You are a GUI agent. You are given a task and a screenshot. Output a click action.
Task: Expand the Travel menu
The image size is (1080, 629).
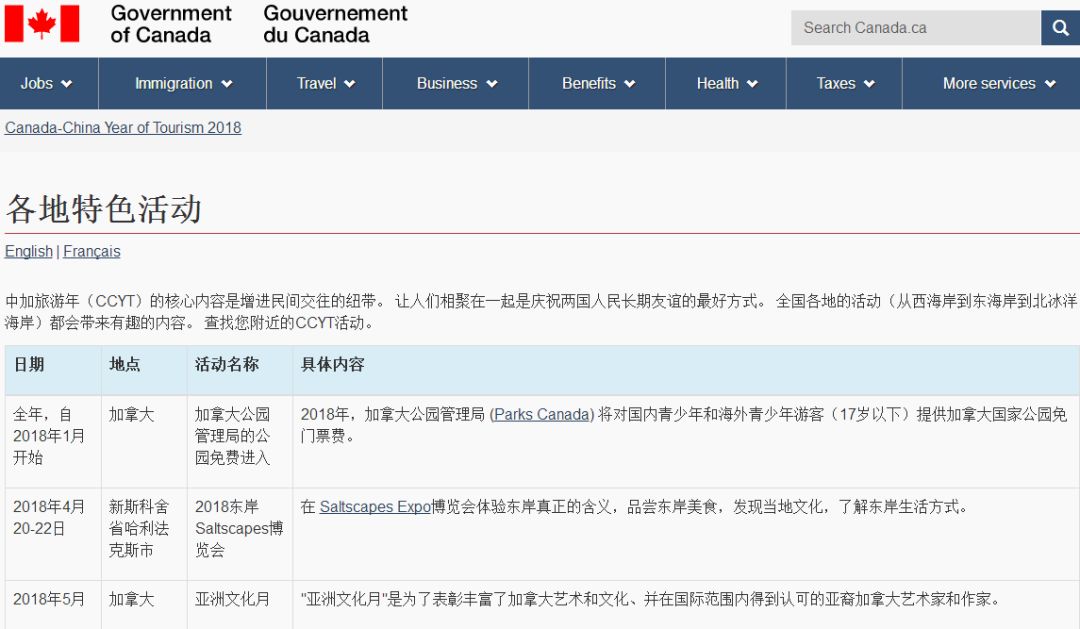325,84
